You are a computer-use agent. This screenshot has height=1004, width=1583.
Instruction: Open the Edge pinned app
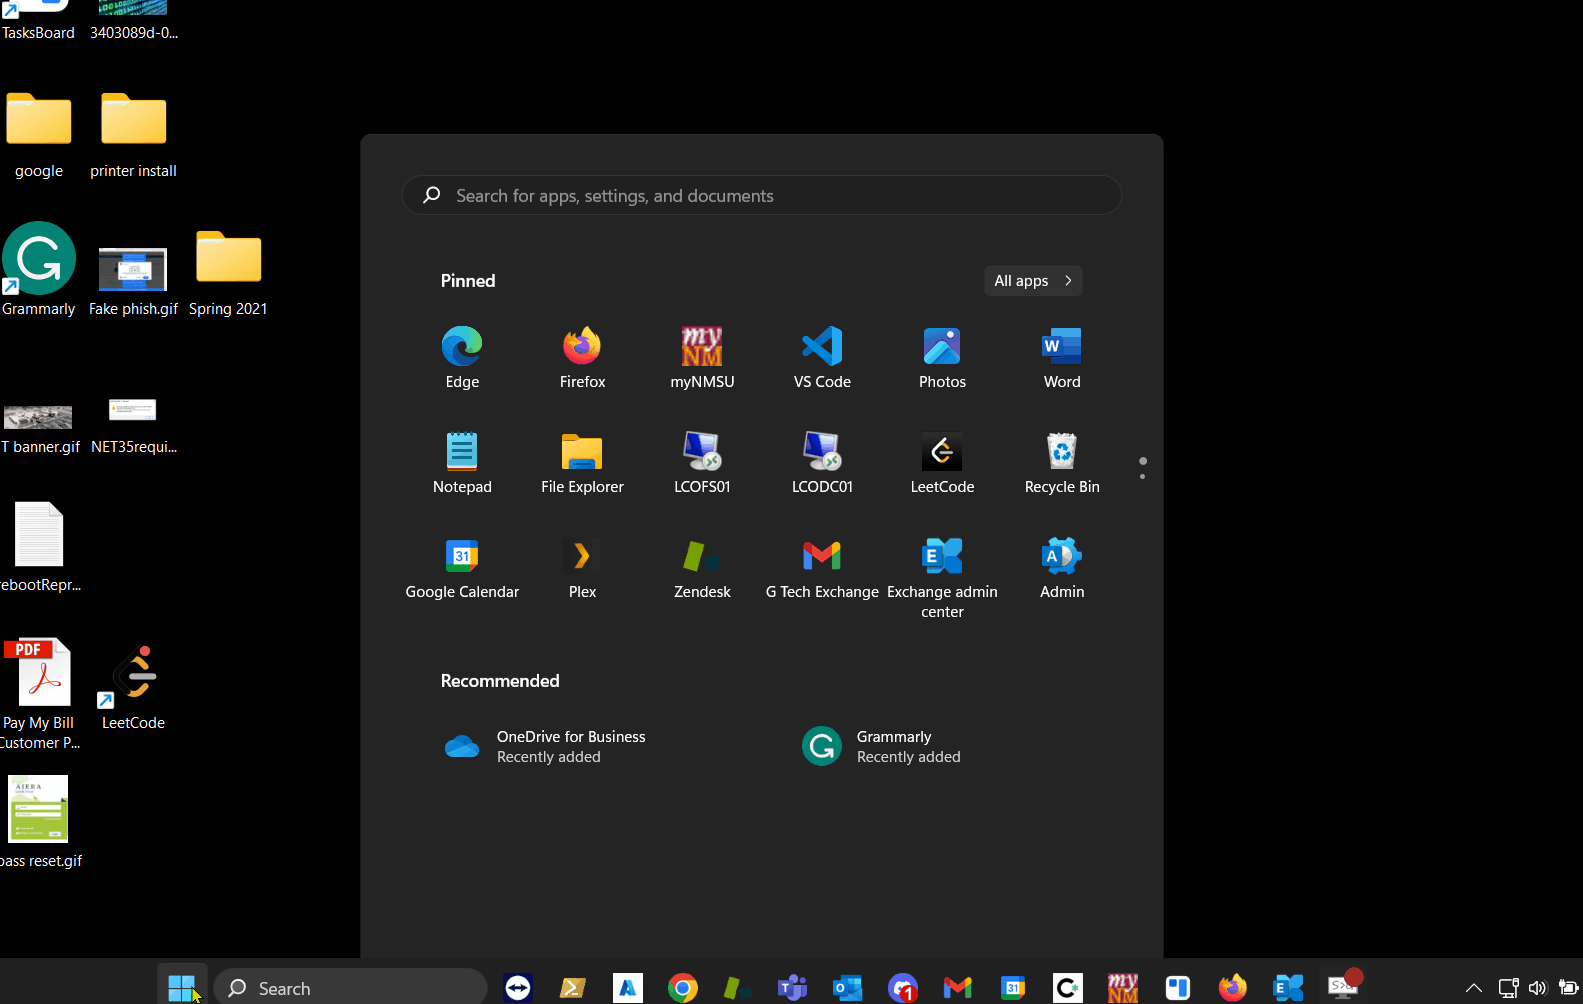pyautogui.click(x=462, y=357)
